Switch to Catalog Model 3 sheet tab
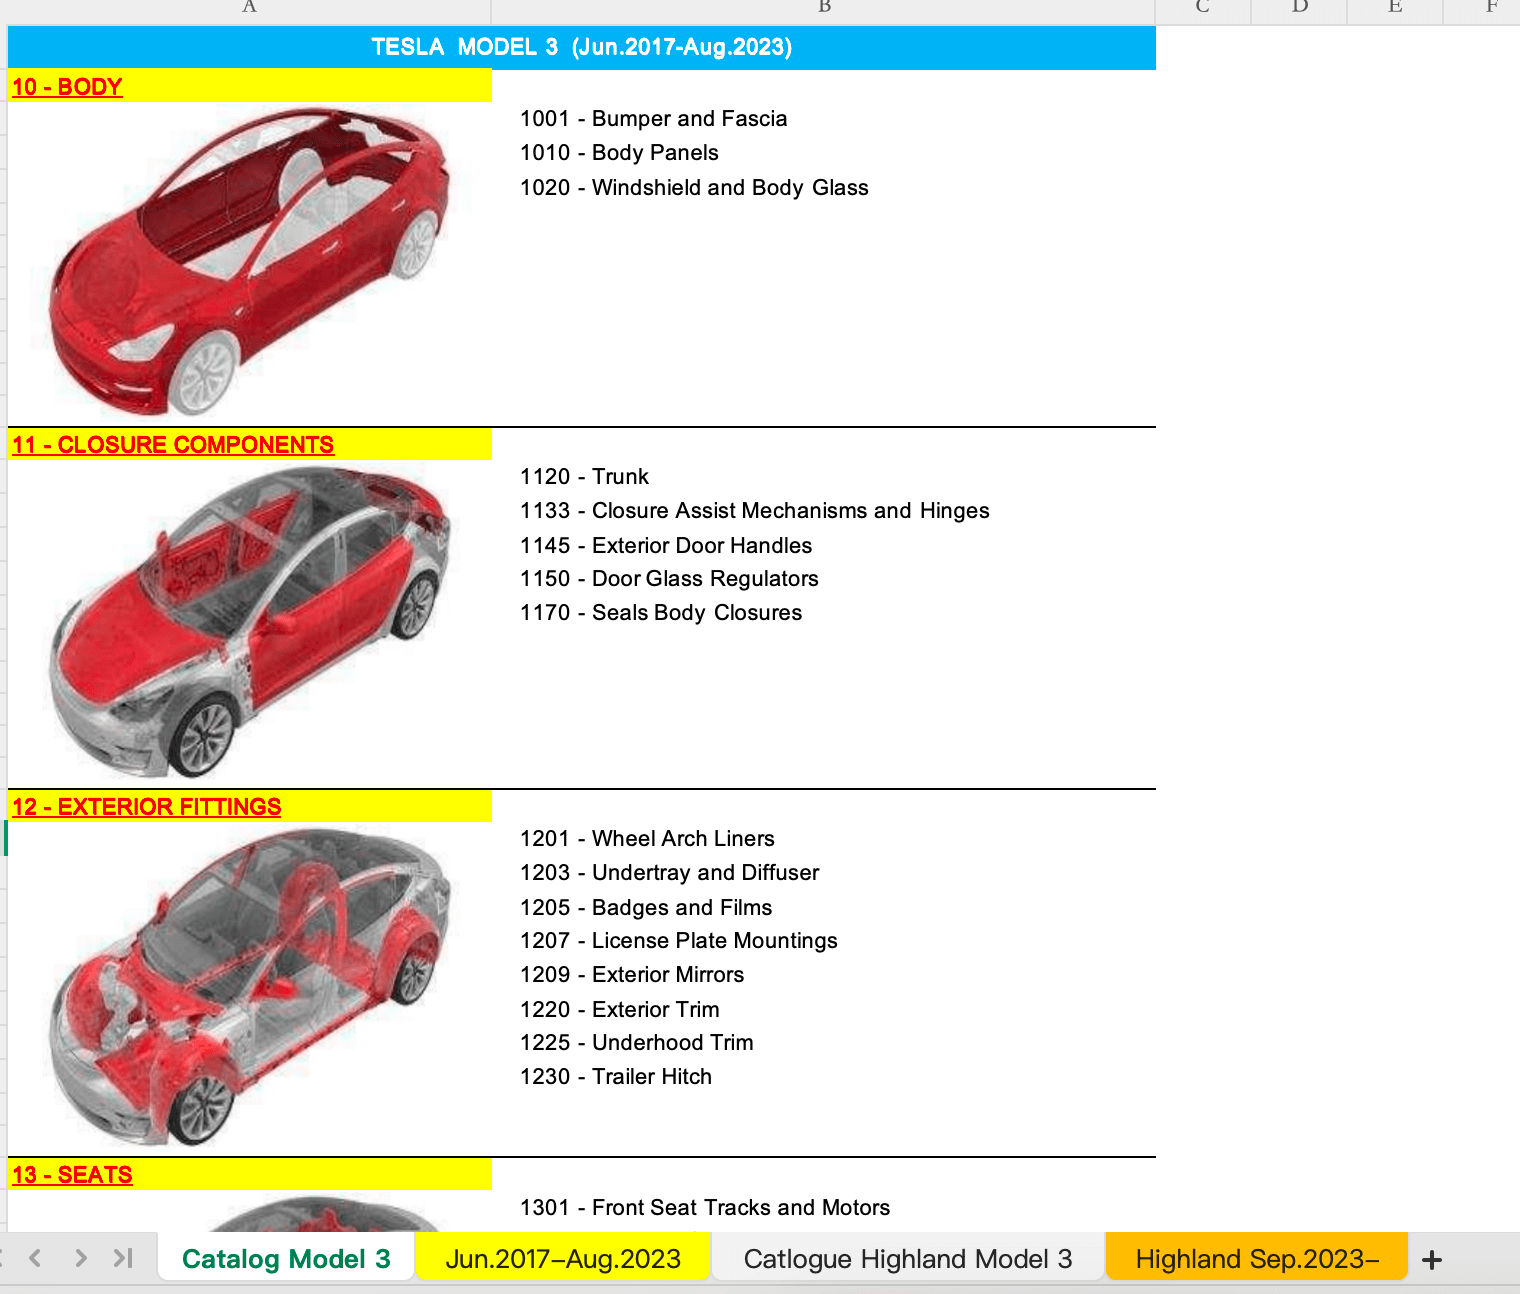This screenshot has height=1294, width=1520. pyautogui.click(x=286, y=1258)
